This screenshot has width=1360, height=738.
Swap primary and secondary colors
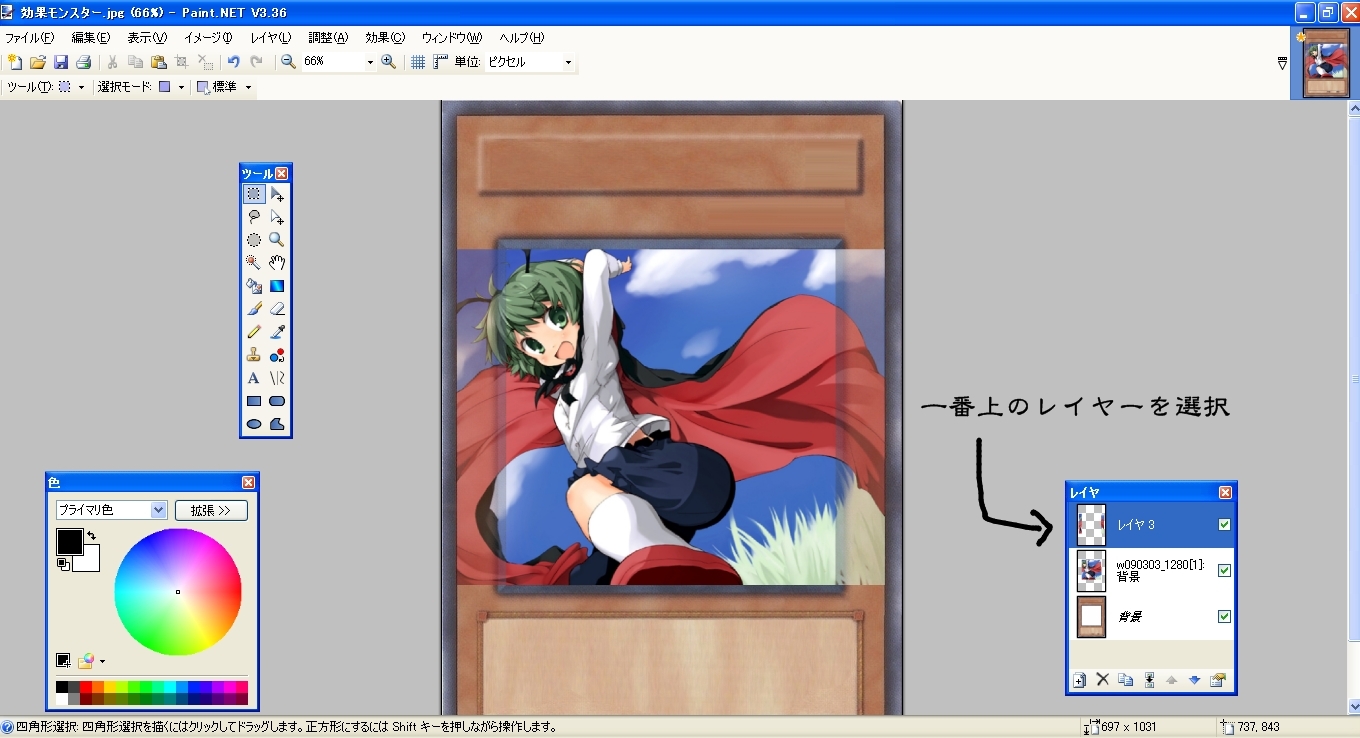91,536
